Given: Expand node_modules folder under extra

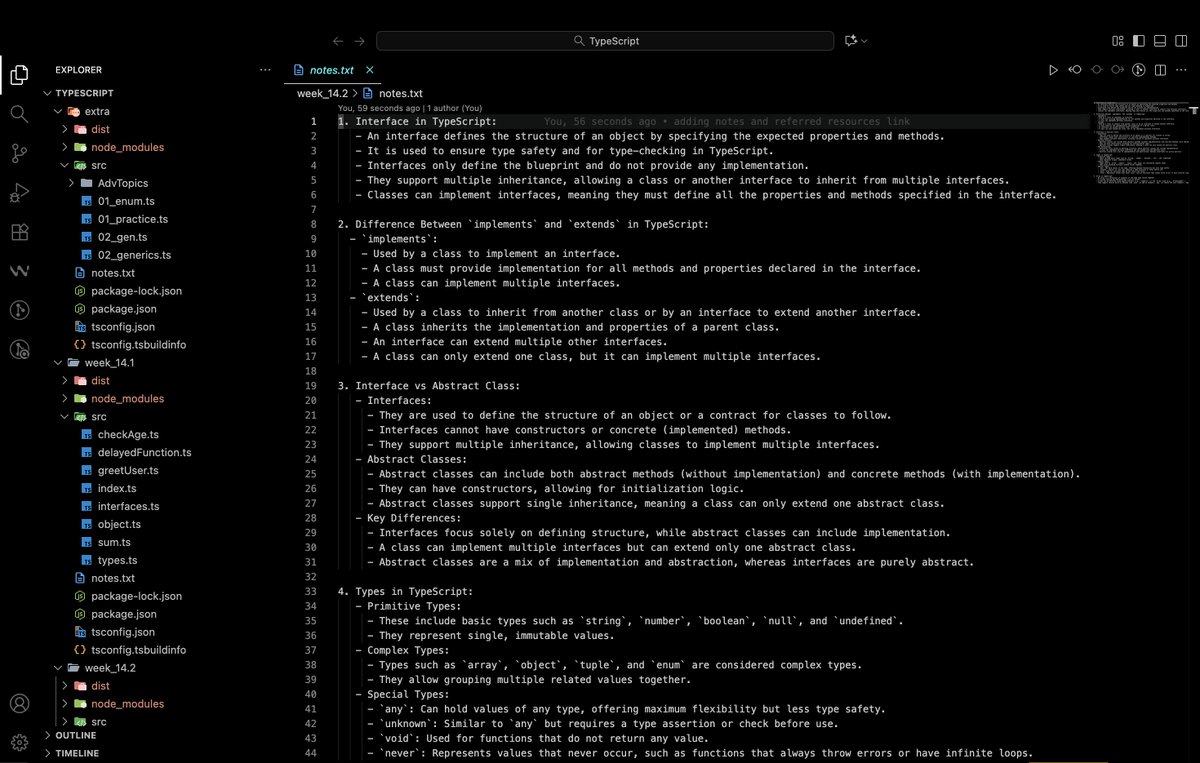Looking at the screenshot, I should point(67,147).
